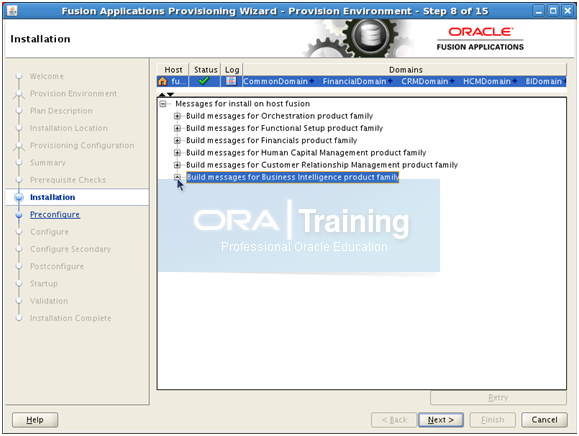Select Validation step in sidebar
This screenshot has height=436, width=579.
click(49, 301)
